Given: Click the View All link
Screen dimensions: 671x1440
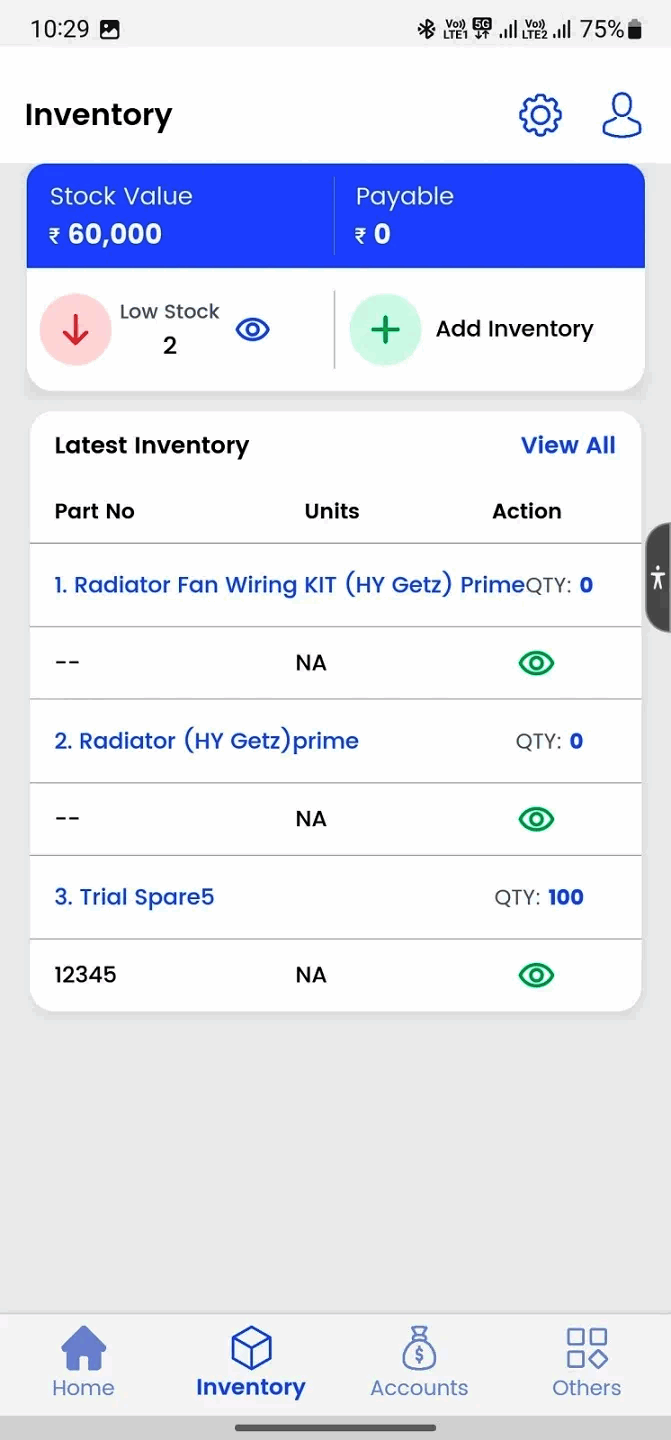Looking at the screenshot, I should coord(568,446).
